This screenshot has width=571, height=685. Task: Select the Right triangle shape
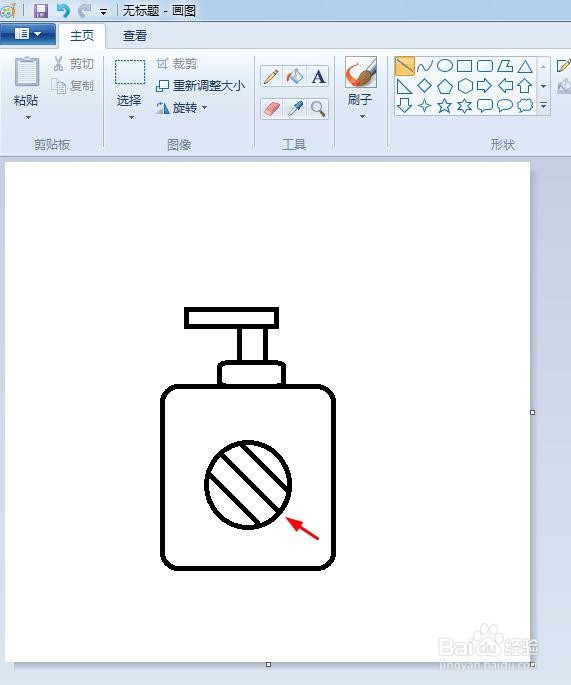[x=404, y=86]
